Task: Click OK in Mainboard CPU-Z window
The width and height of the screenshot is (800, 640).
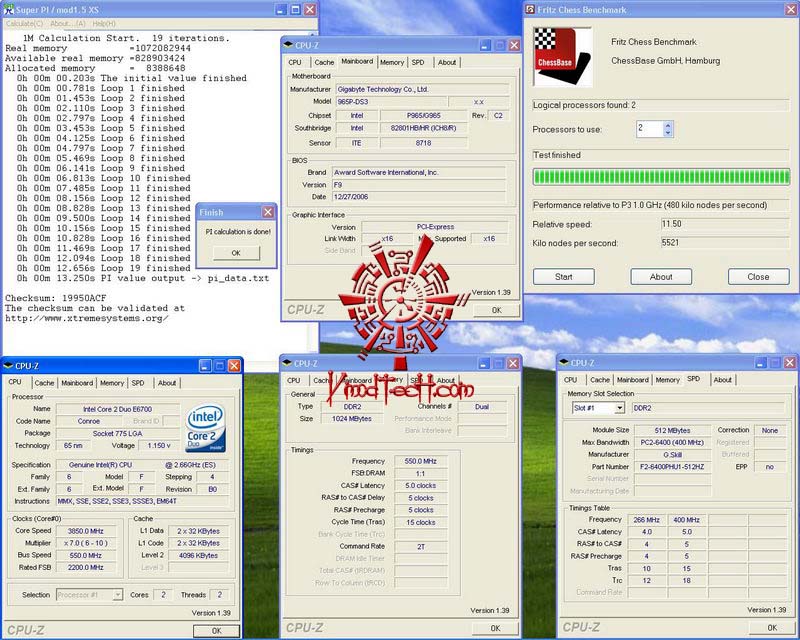Action: pos(496,310)
